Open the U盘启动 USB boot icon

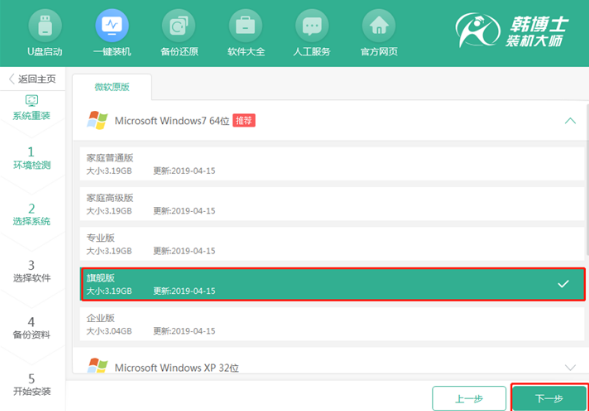(x=45, y=26)
